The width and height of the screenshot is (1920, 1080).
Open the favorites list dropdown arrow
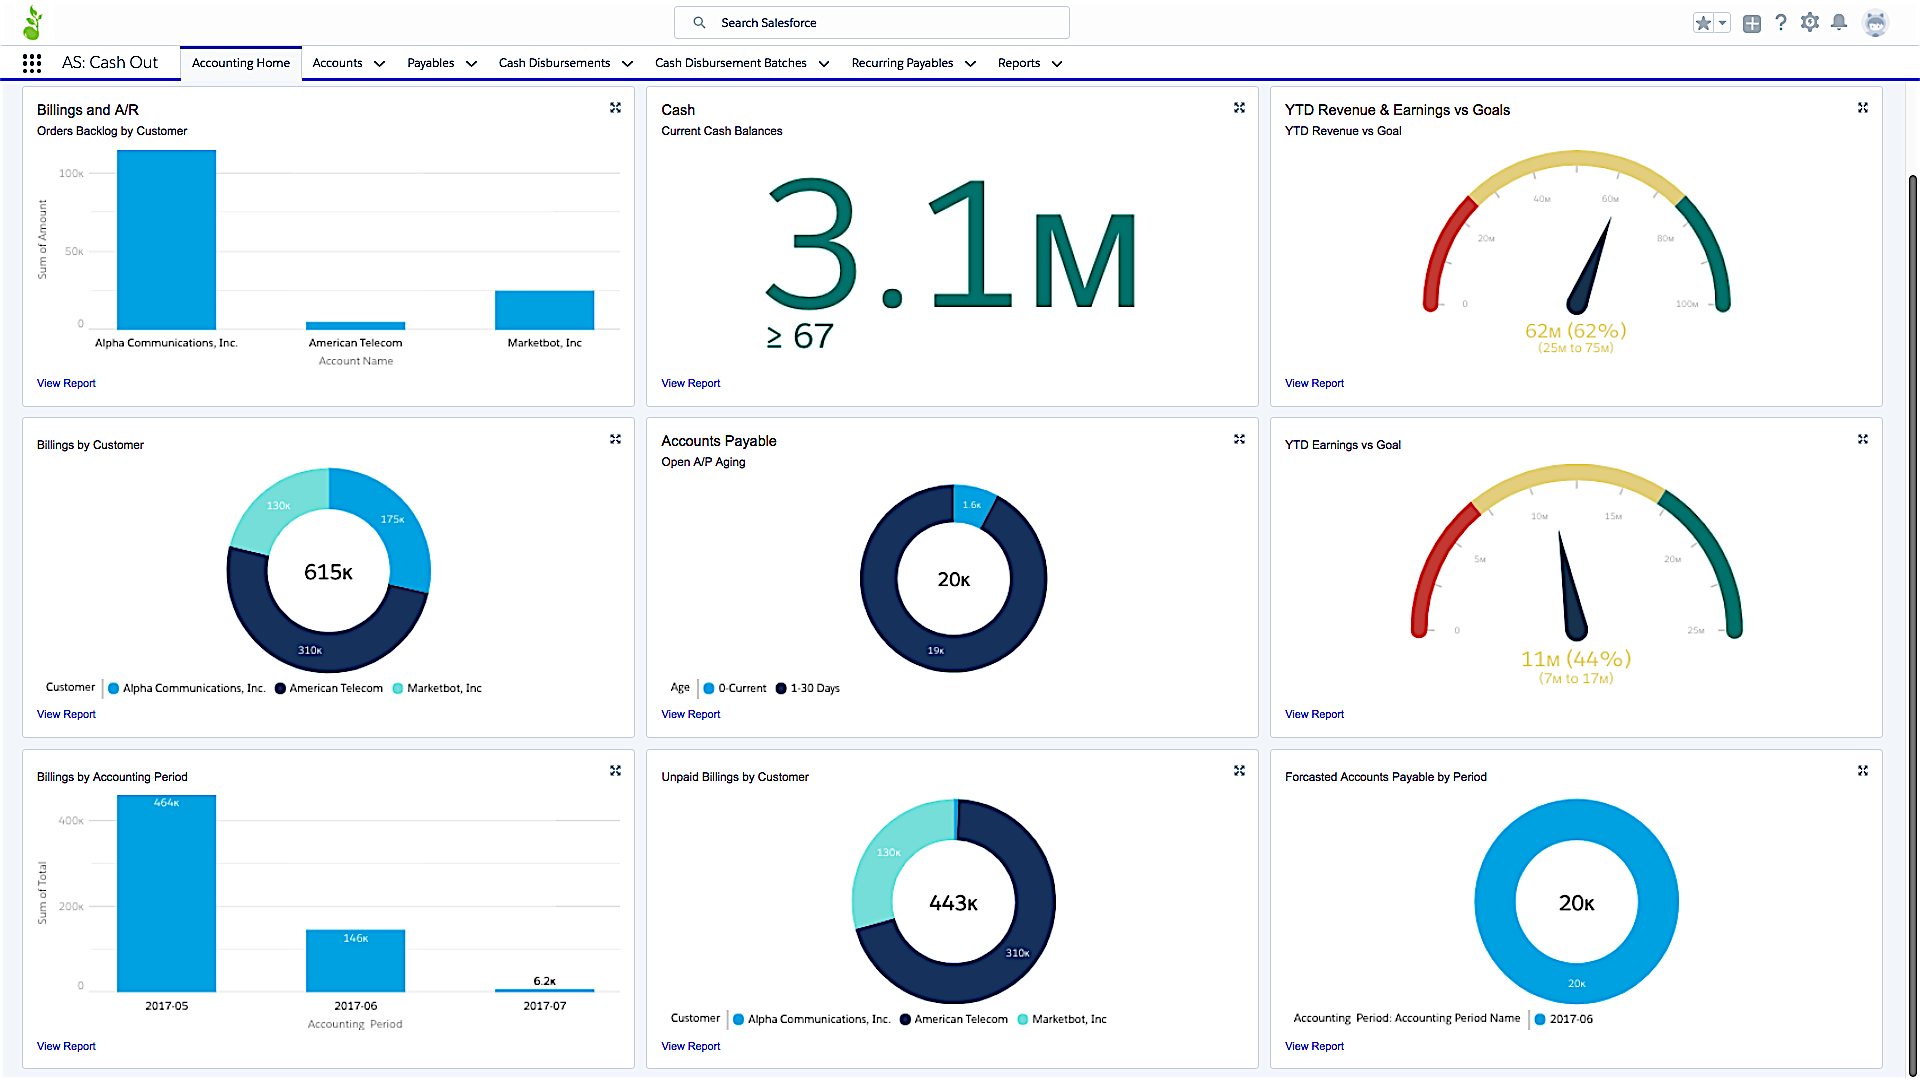click(1722, 23)
